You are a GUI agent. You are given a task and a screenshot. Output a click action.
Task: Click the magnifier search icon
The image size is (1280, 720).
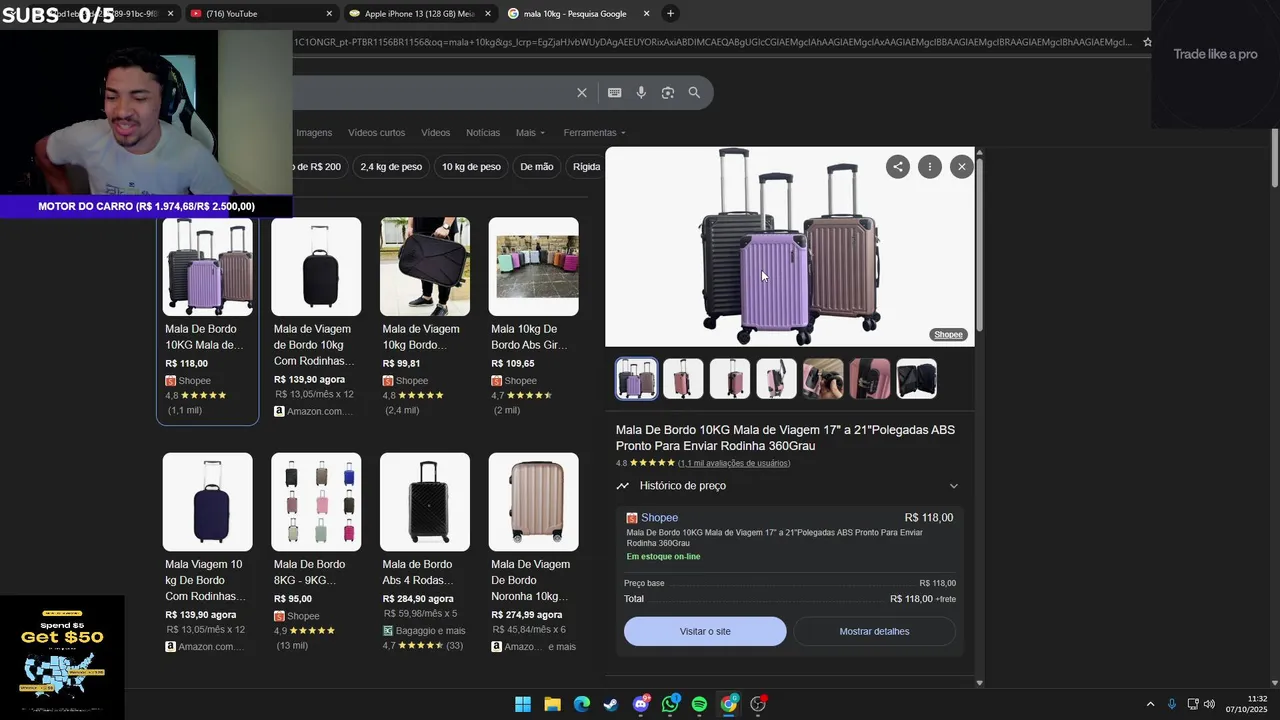click(694, 93)
